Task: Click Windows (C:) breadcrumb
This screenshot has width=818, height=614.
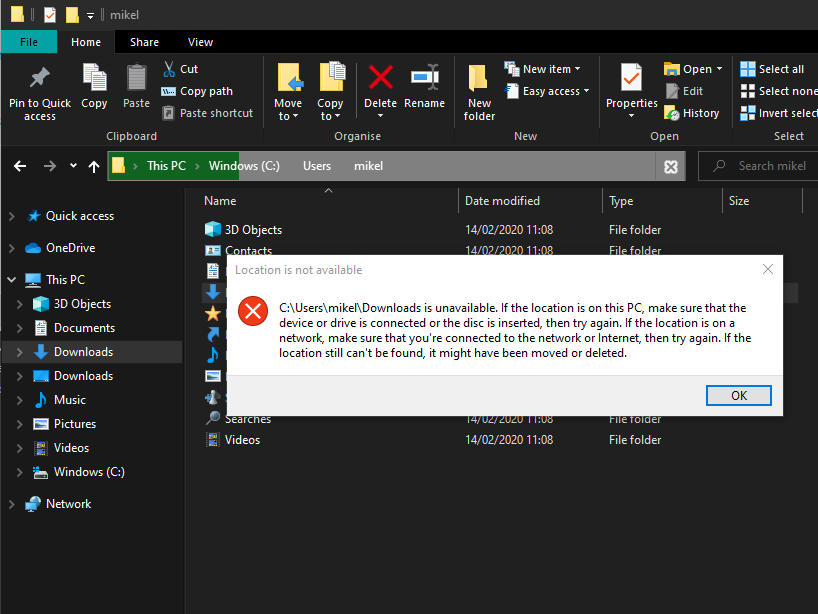Action: (244, 166)
